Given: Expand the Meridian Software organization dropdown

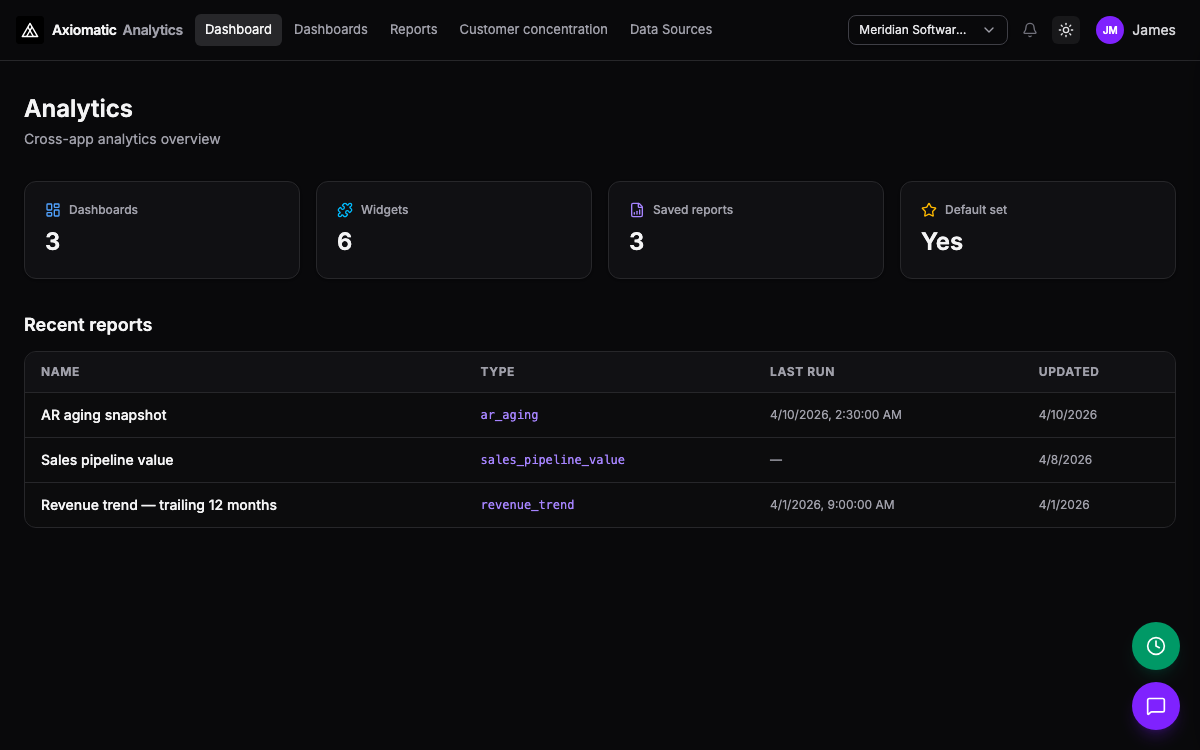Looking at the screenshot, I should point(927,30).
